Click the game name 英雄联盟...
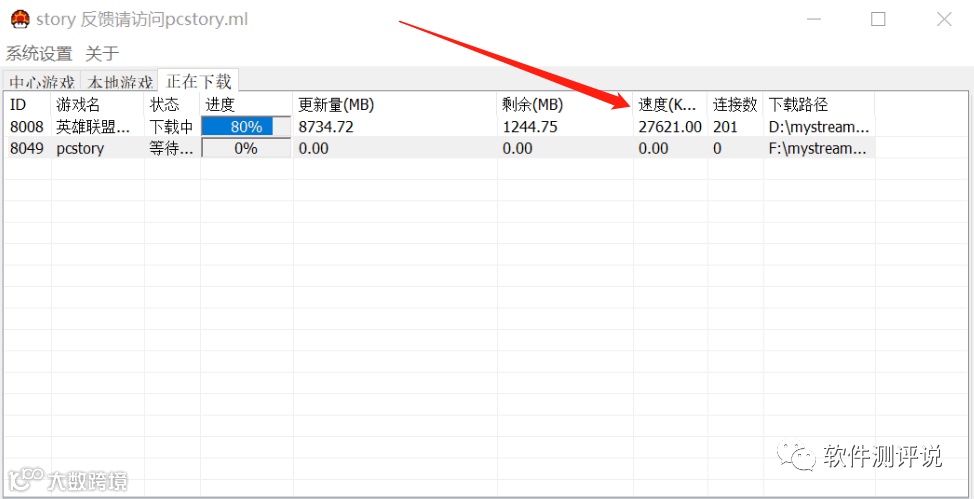974x499 pixels. point(93,127)
